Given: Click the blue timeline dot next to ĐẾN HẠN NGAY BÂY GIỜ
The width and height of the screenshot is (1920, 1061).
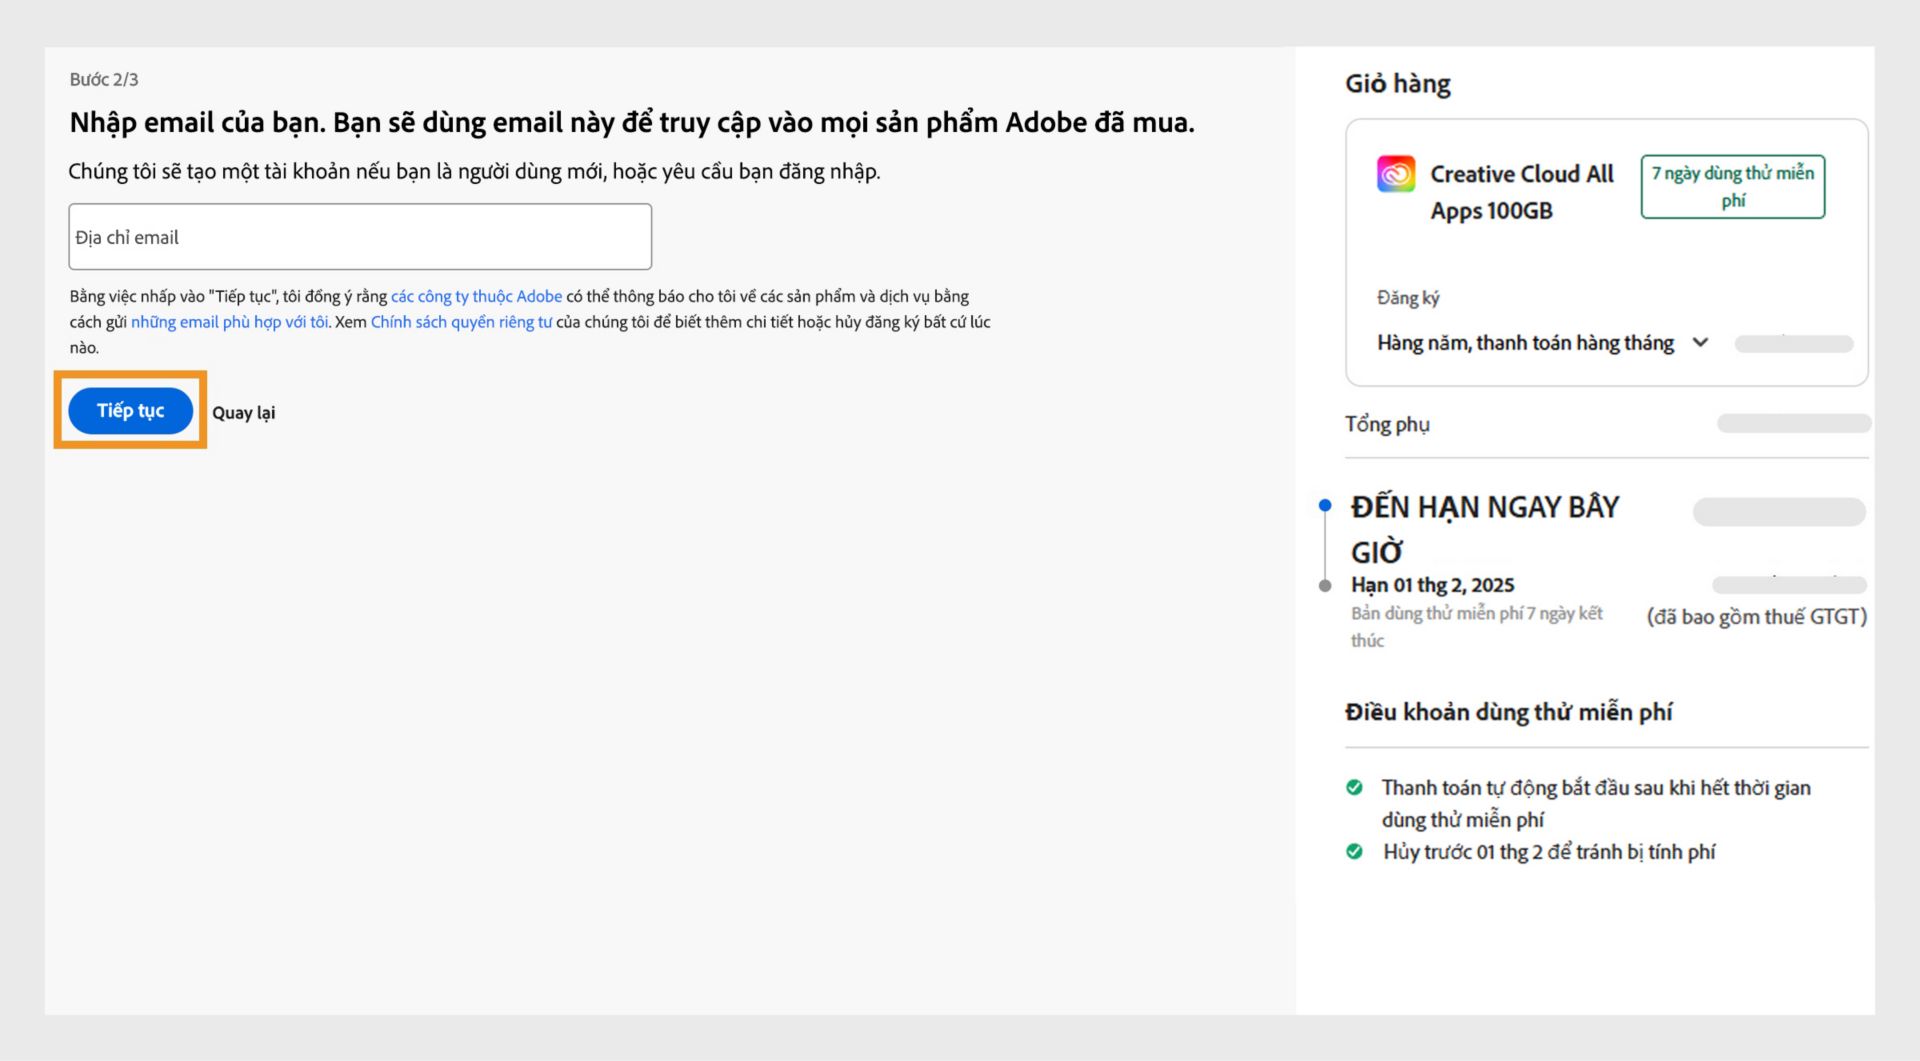Looking at the screenshot, I should pos(1325,505).
